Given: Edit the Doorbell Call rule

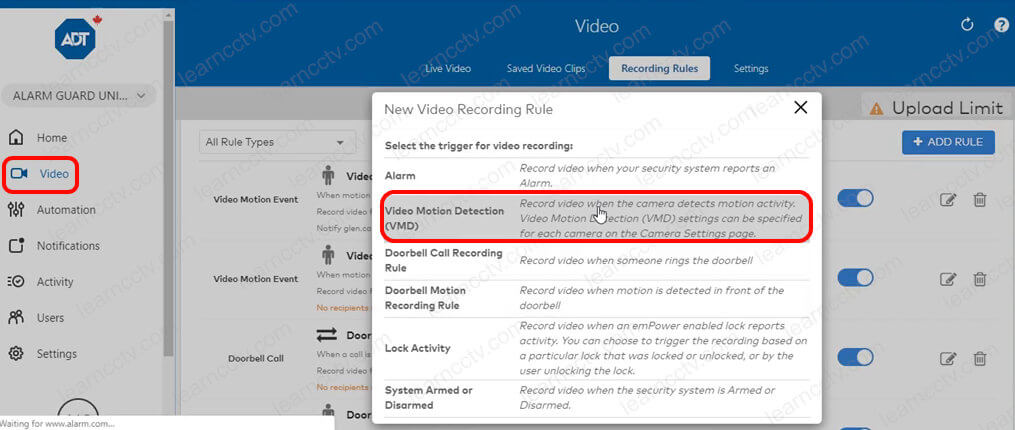Looking at the screenshot, I should (949, 358).
